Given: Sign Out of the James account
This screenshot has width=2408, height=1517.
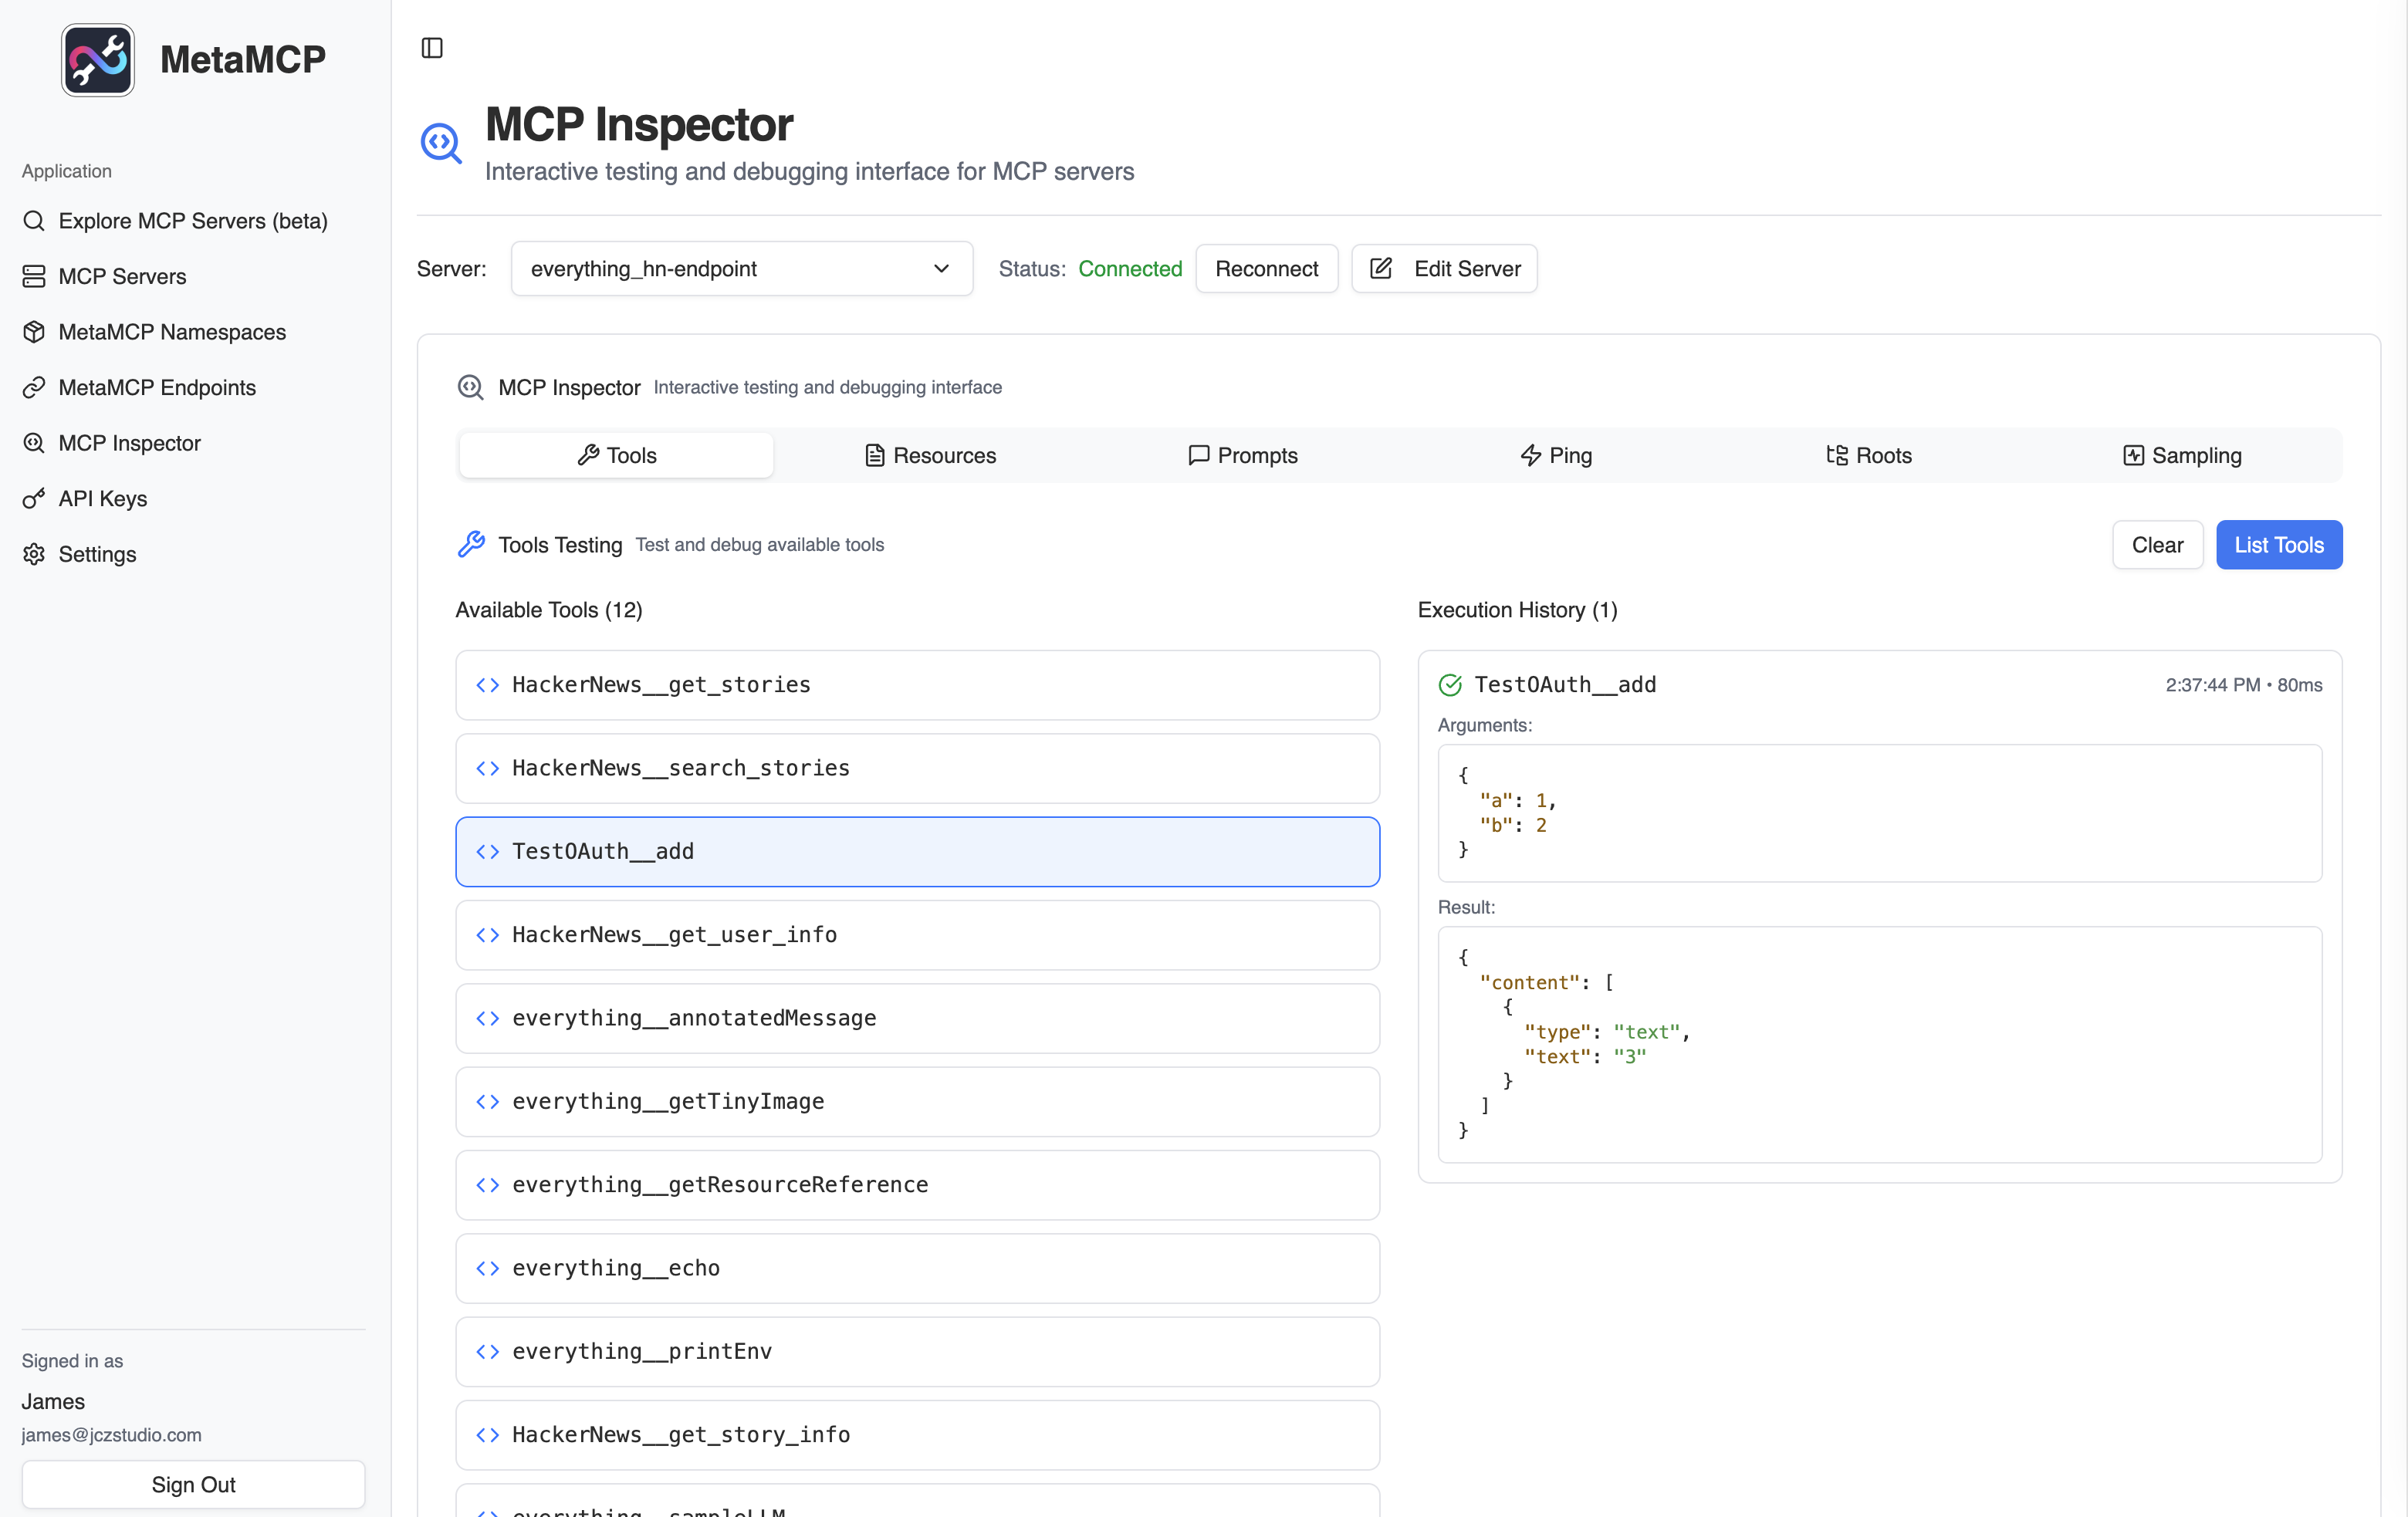Looking at the screenshot, I should tap(192, 1484).
